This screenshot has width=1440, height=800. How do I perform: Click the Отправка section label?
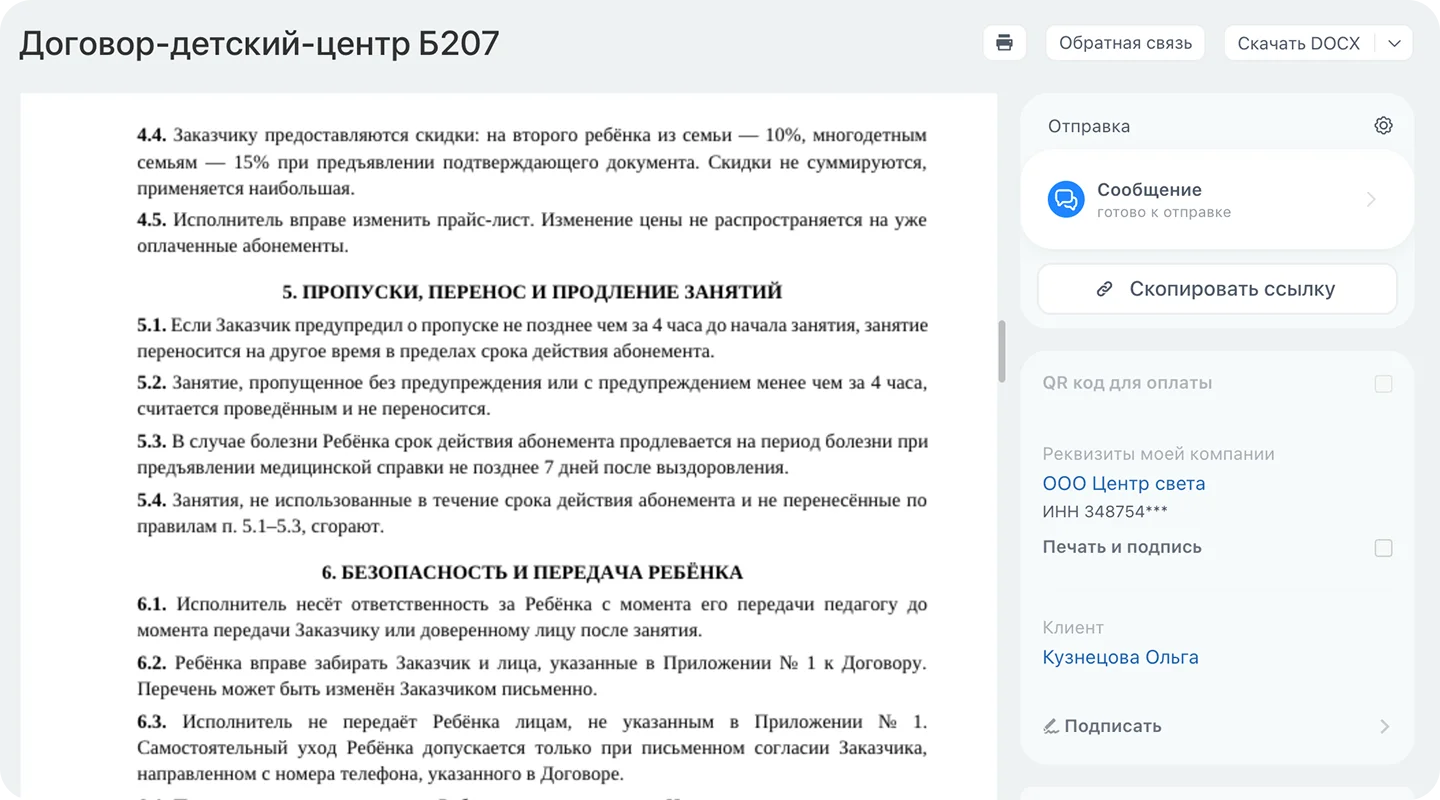(1089, 126)
